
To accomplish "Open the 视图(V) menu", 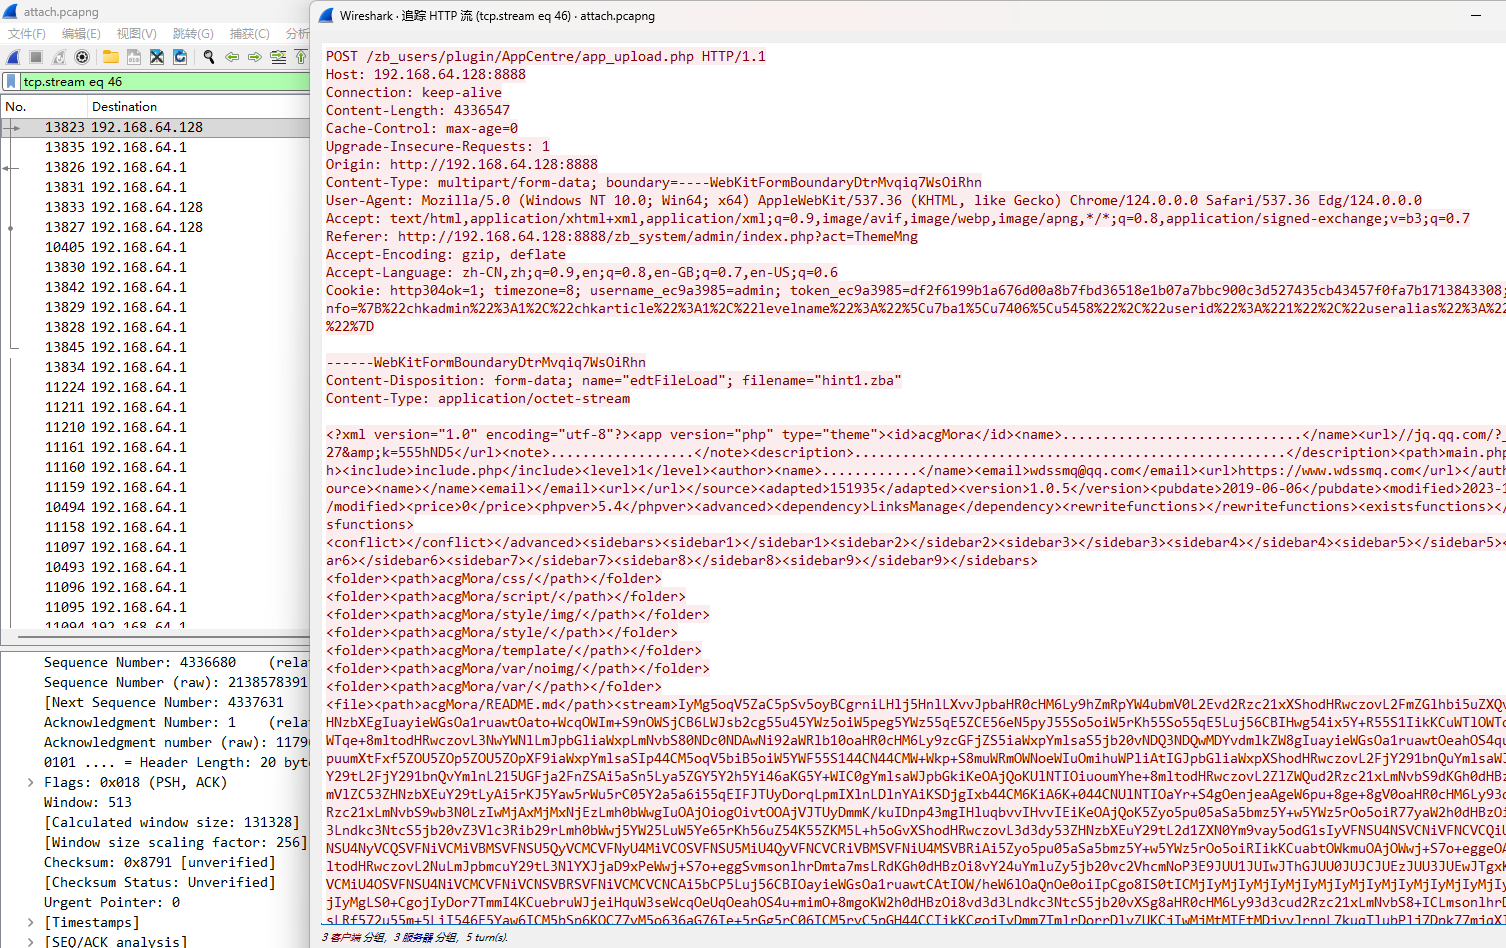I will 136,34.
